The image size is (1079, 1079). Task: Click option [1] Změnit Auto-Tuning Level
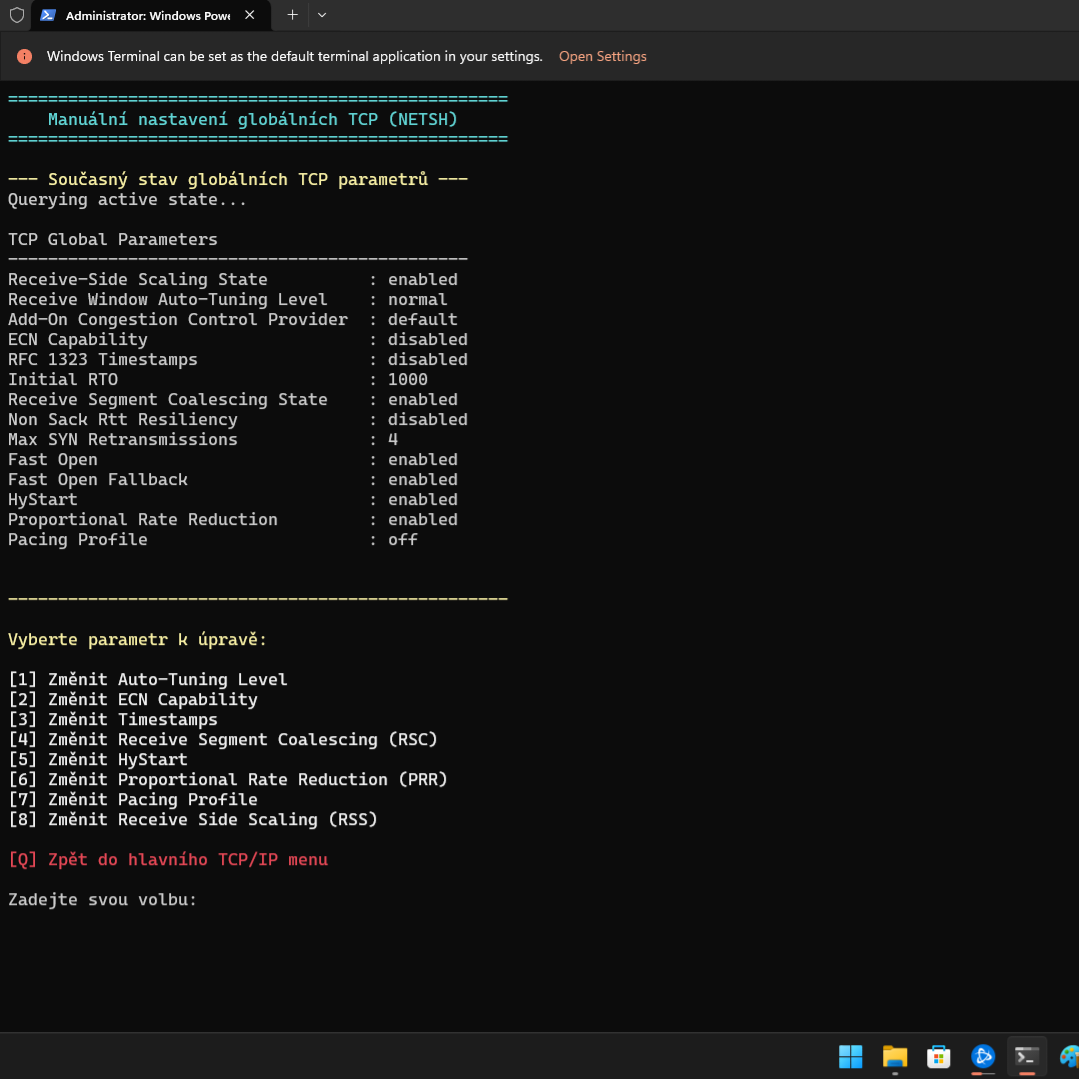(147, 680)
